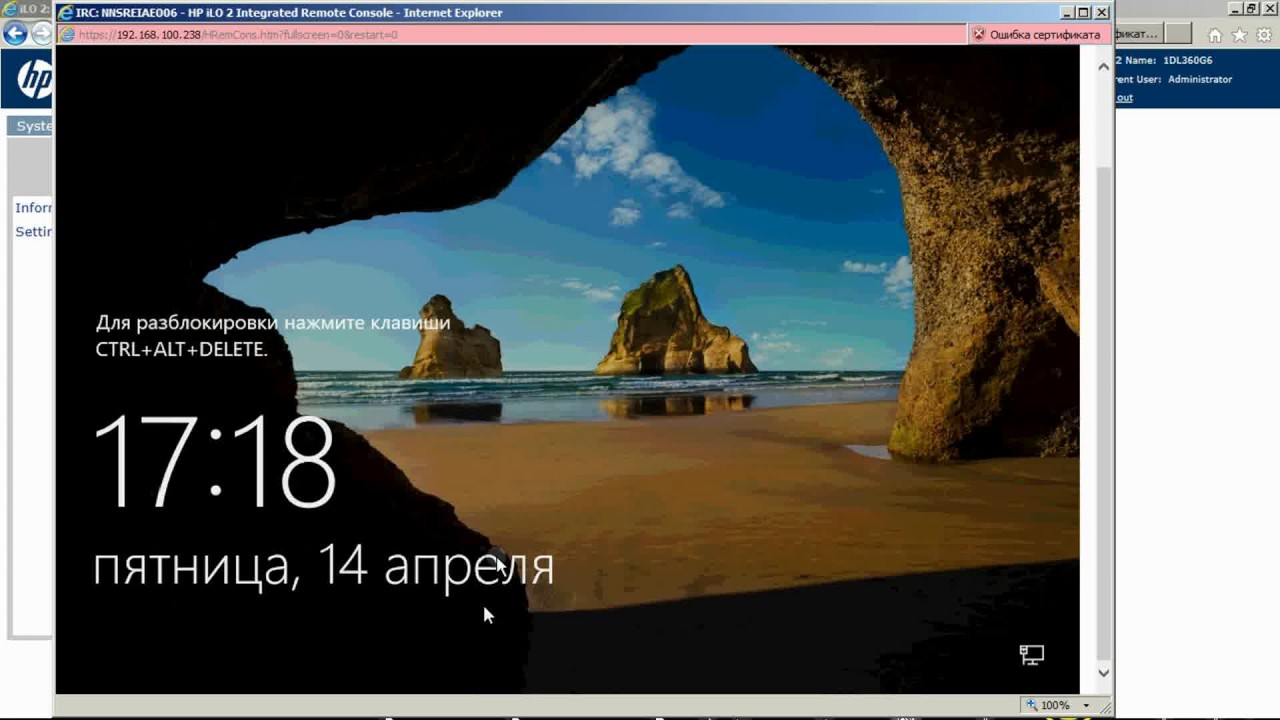Restore down the background iLO browser window
This screenshot has height=720, width=1280.
click(x=1250, y=8)
